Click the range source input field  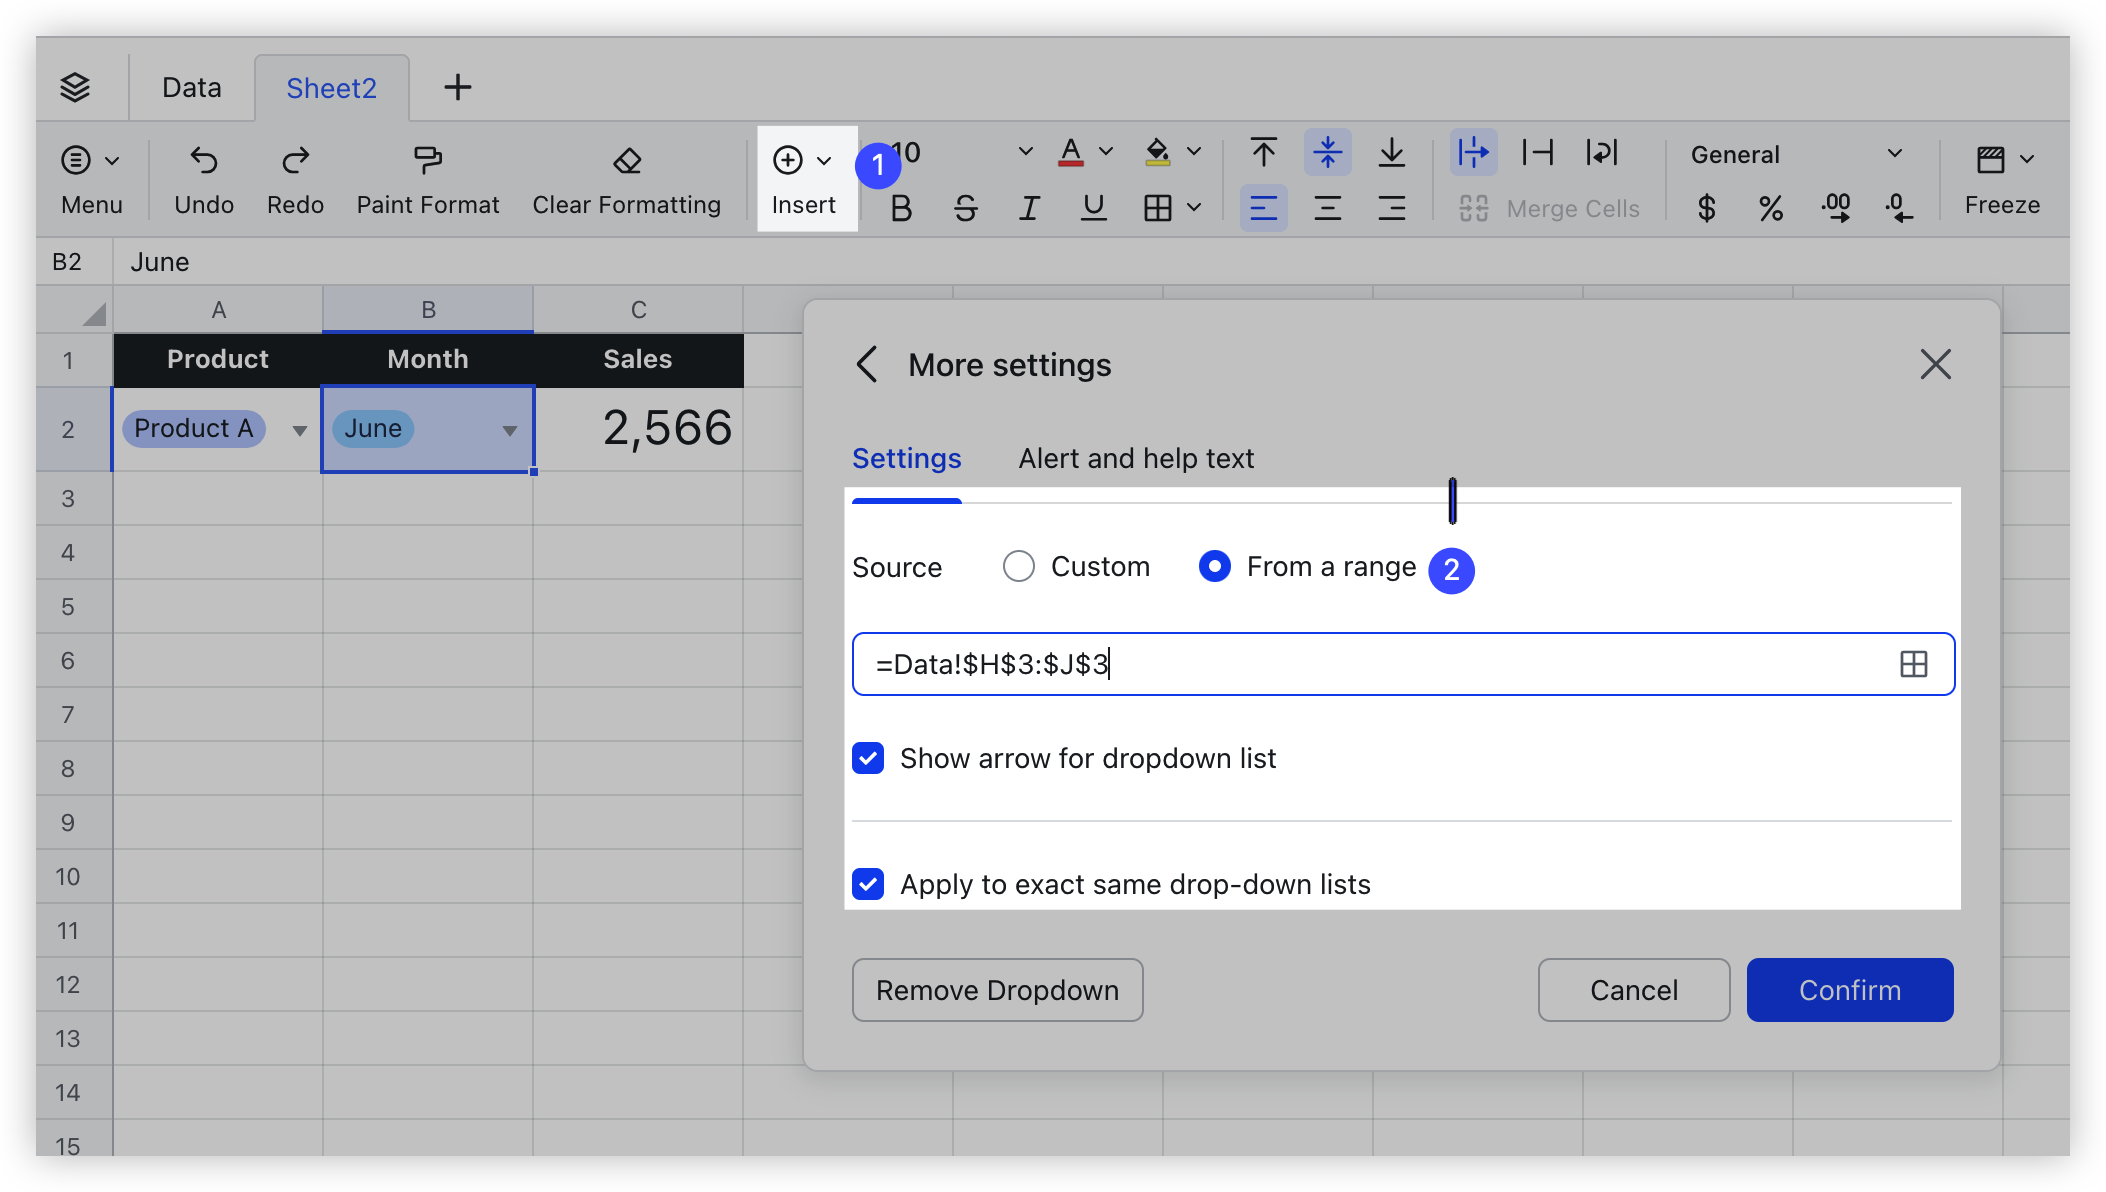1402,664
